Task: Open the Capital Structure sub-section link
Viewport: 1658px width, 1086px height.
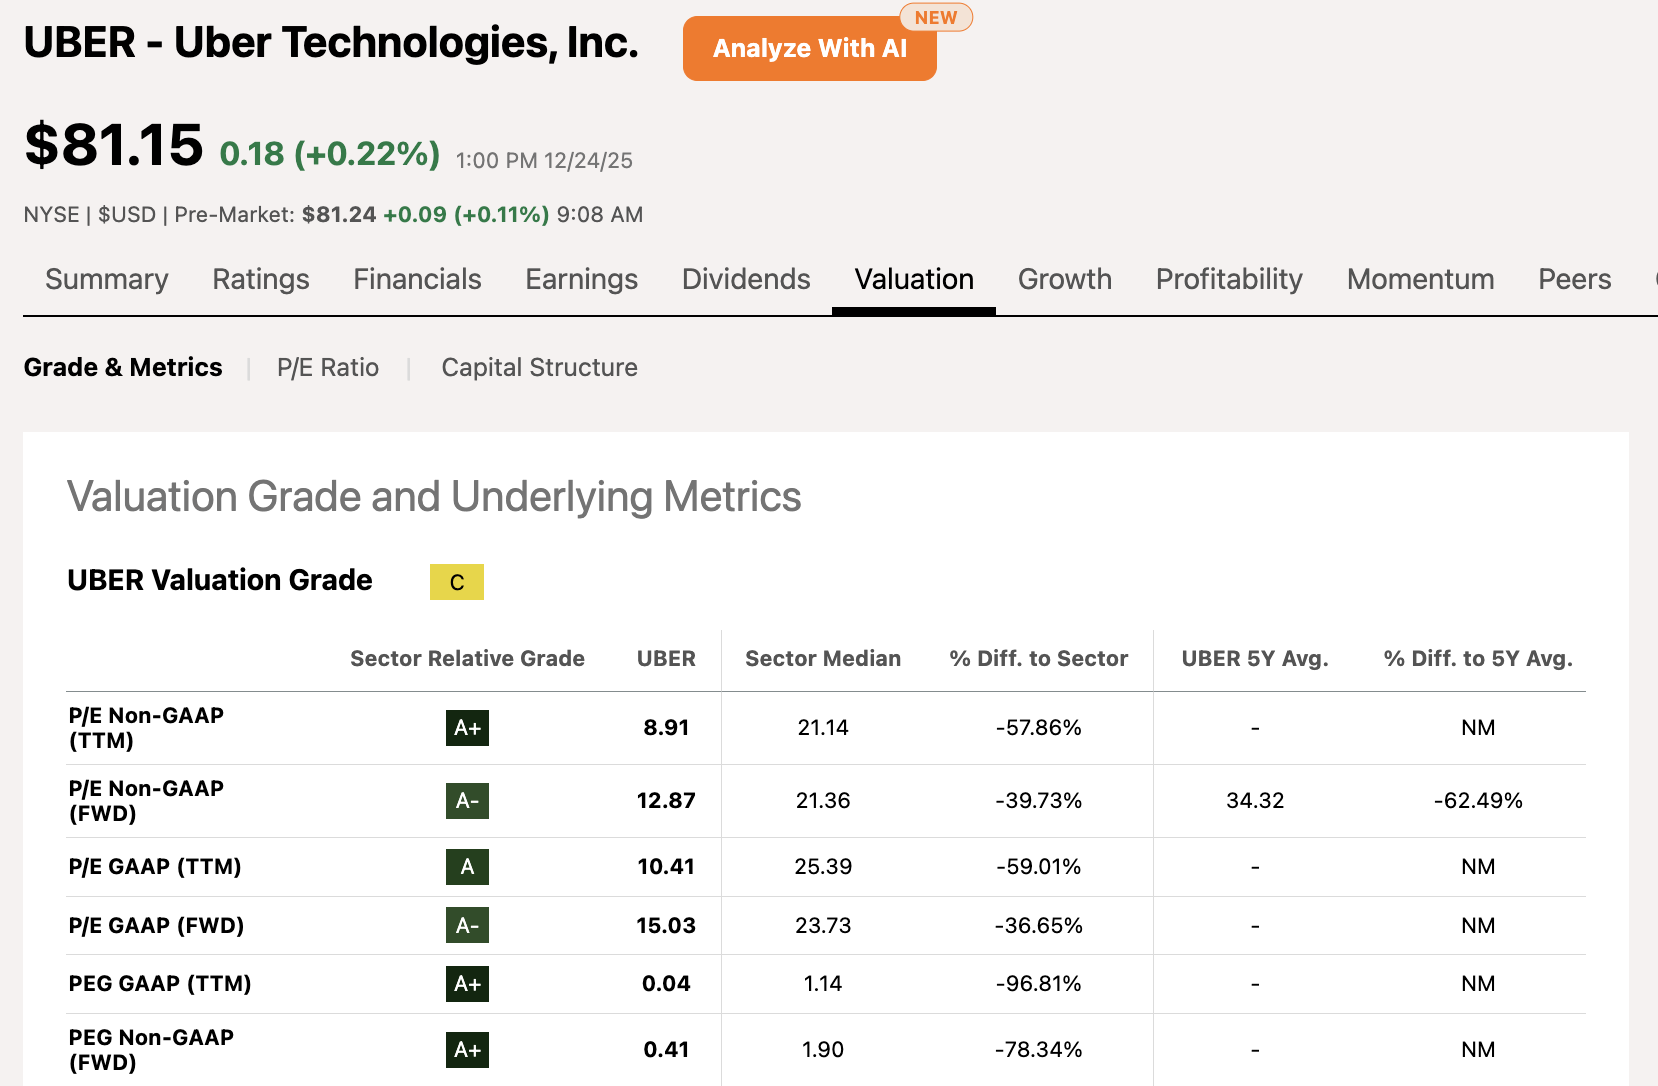Action: click(x=539, y=368)
